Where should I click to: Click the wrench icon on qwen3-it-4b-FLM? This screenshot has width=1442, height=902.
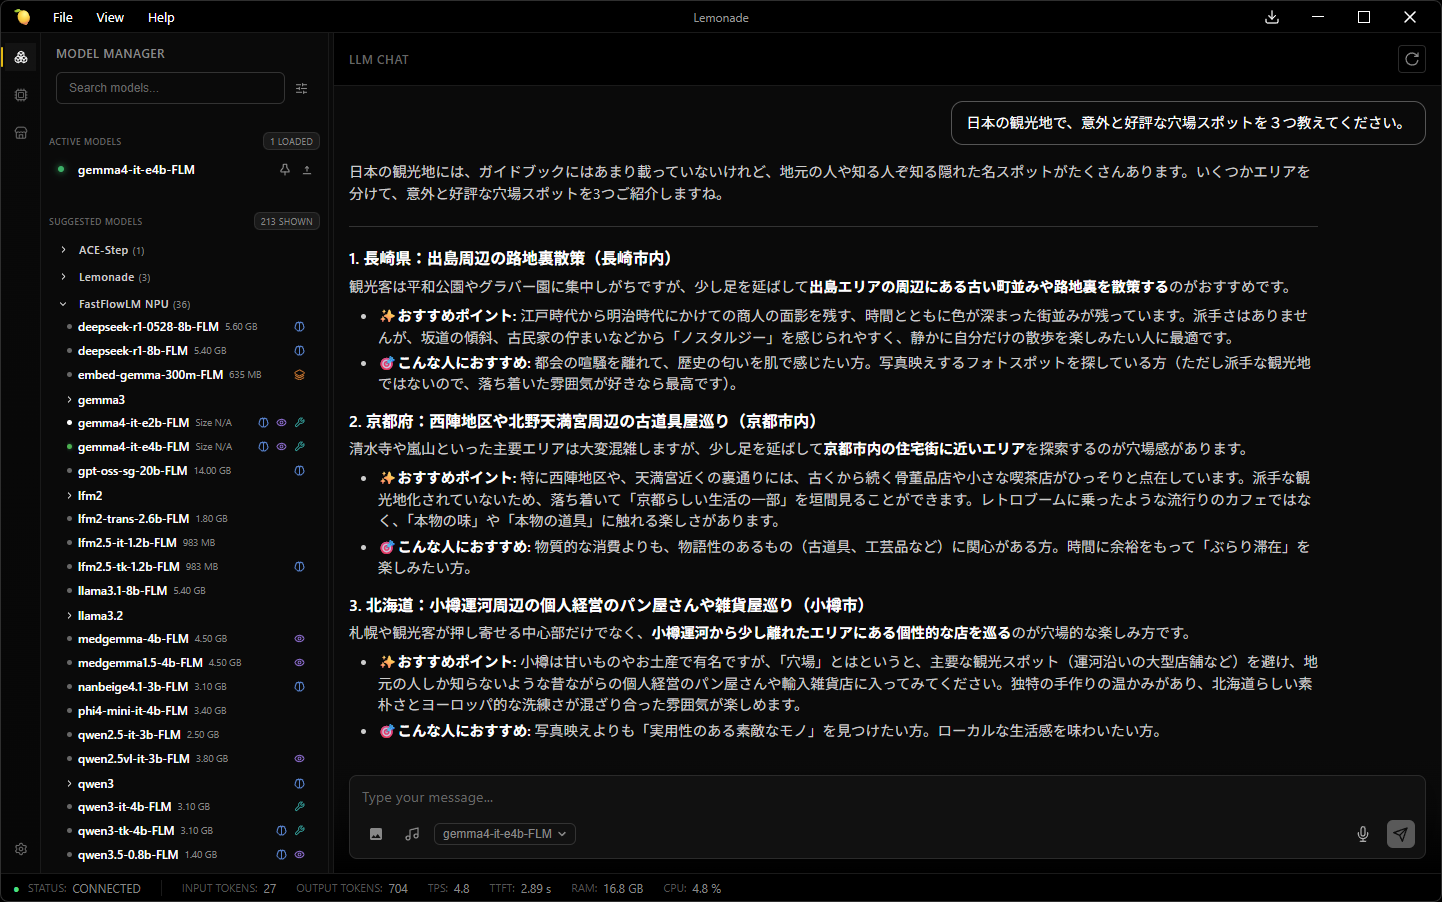click(x=299, y=807)
